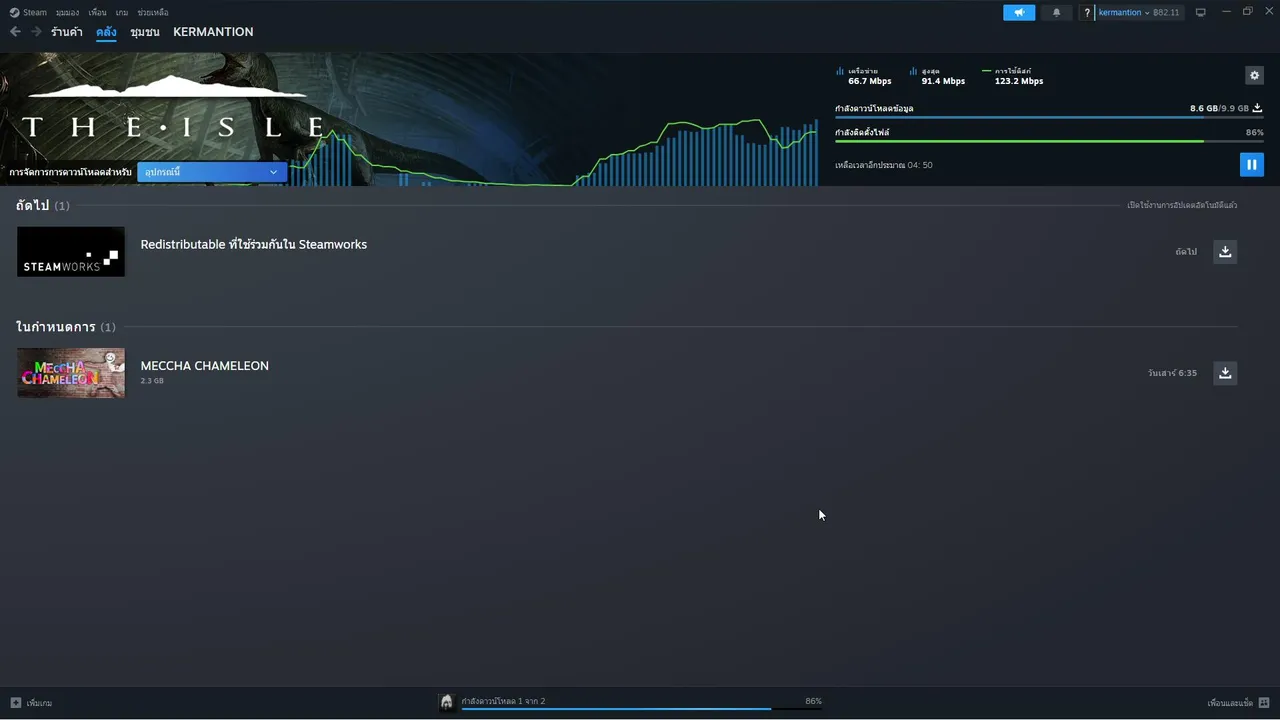Open the KERMANTION profile tab
Viewport: 1280px width, 720px height.
coord(213,32)
